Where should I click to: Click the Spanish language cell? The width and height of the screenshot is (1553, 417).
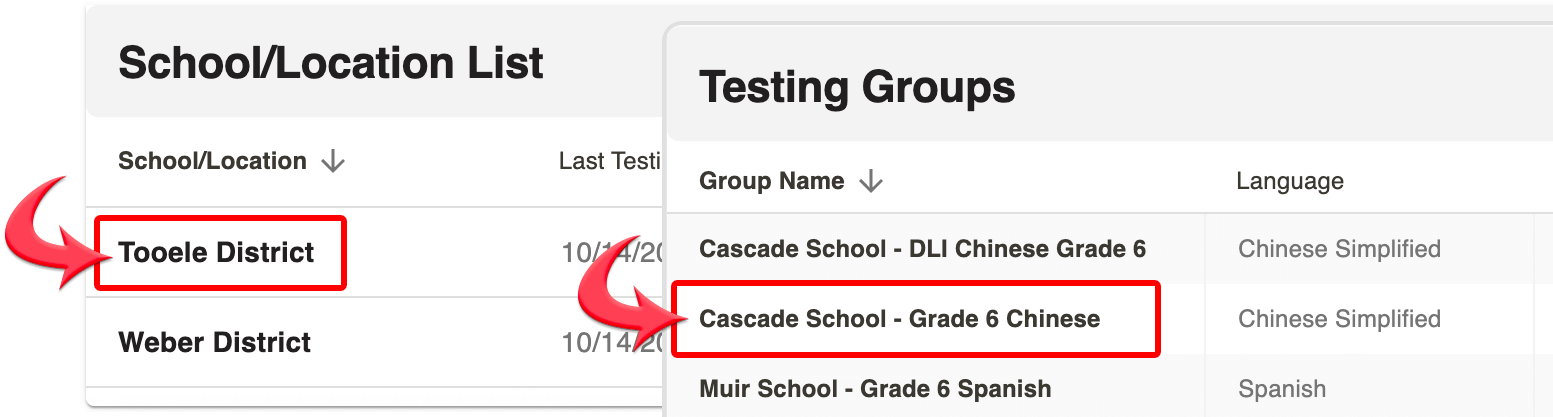[x=1281, y=388]
